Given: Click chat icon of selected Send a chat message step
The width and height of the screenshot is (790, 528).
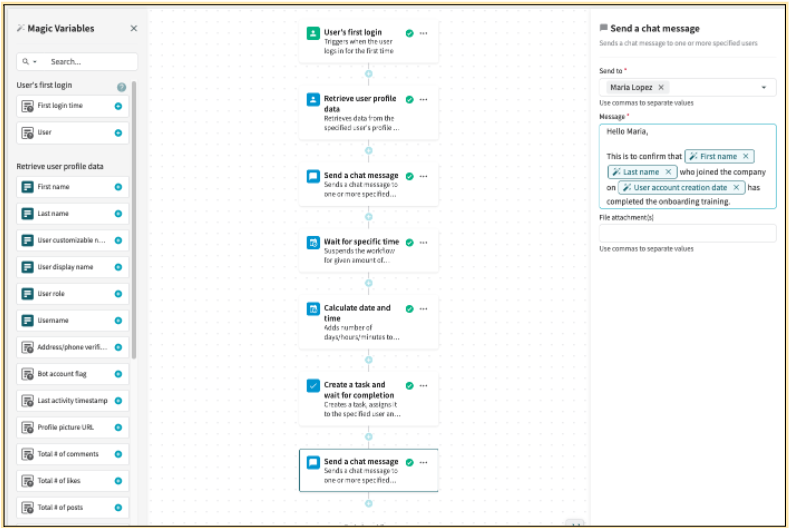Looking at the screenshot, I should click(313, 462).
